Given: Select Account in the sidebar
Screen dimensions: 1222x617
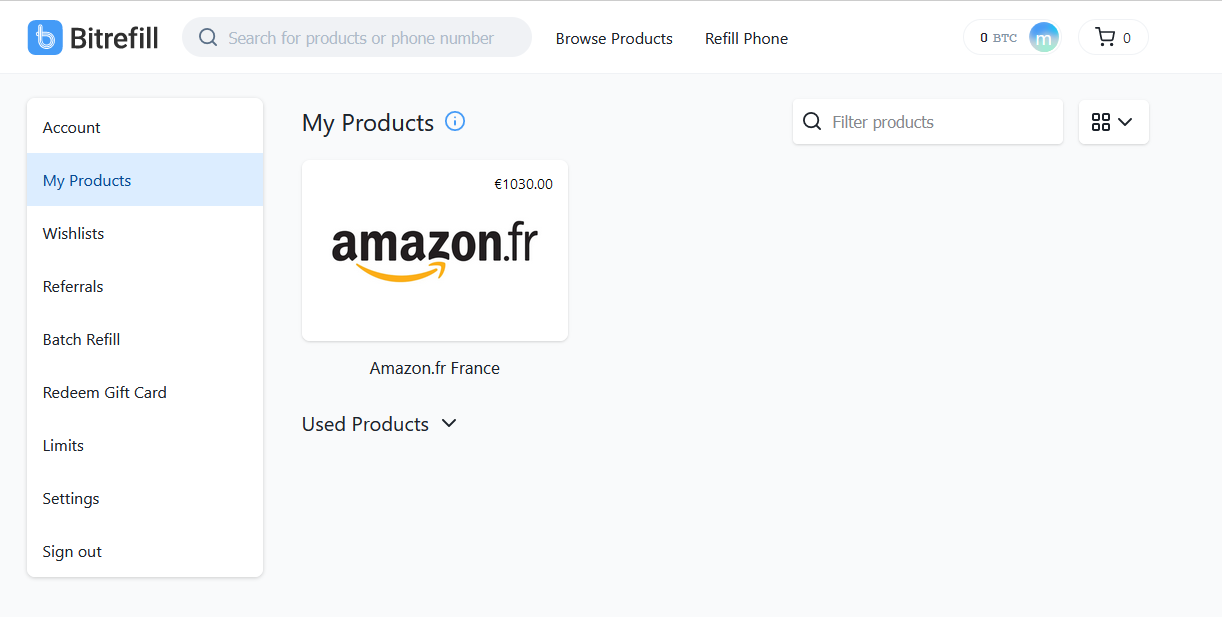Looking at the screenshot, I should click(x=71, y=127).
